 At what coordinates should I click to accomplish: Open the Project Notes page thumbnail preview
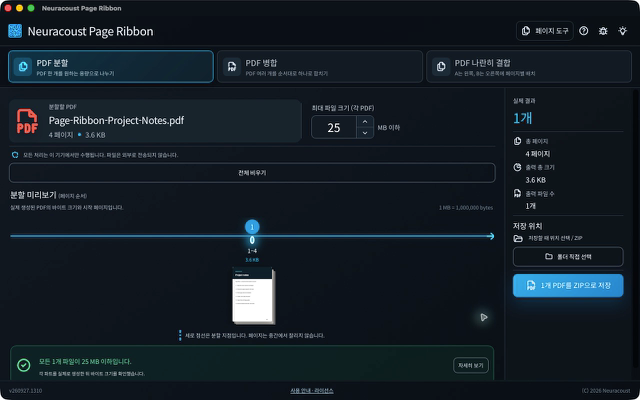[253, 296]
